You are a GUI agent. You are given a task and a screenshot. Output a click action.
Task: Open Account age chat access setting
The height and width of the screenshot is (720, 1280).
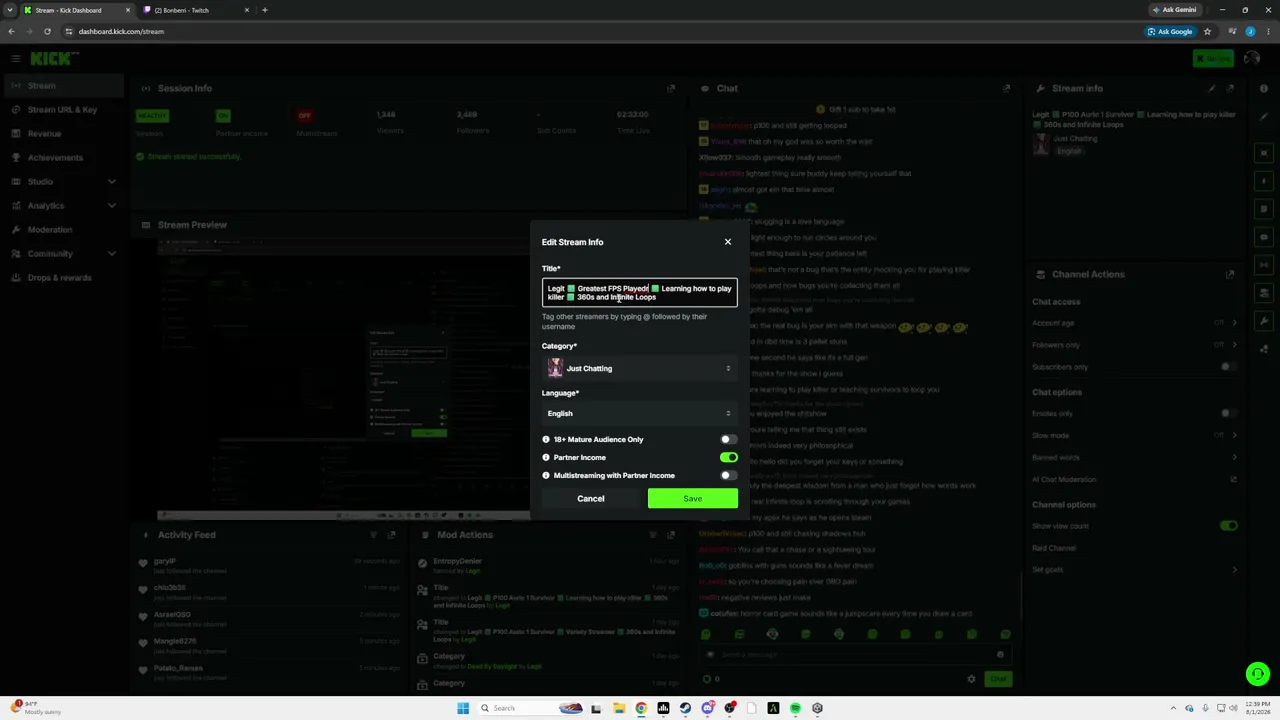point(1134,323)
